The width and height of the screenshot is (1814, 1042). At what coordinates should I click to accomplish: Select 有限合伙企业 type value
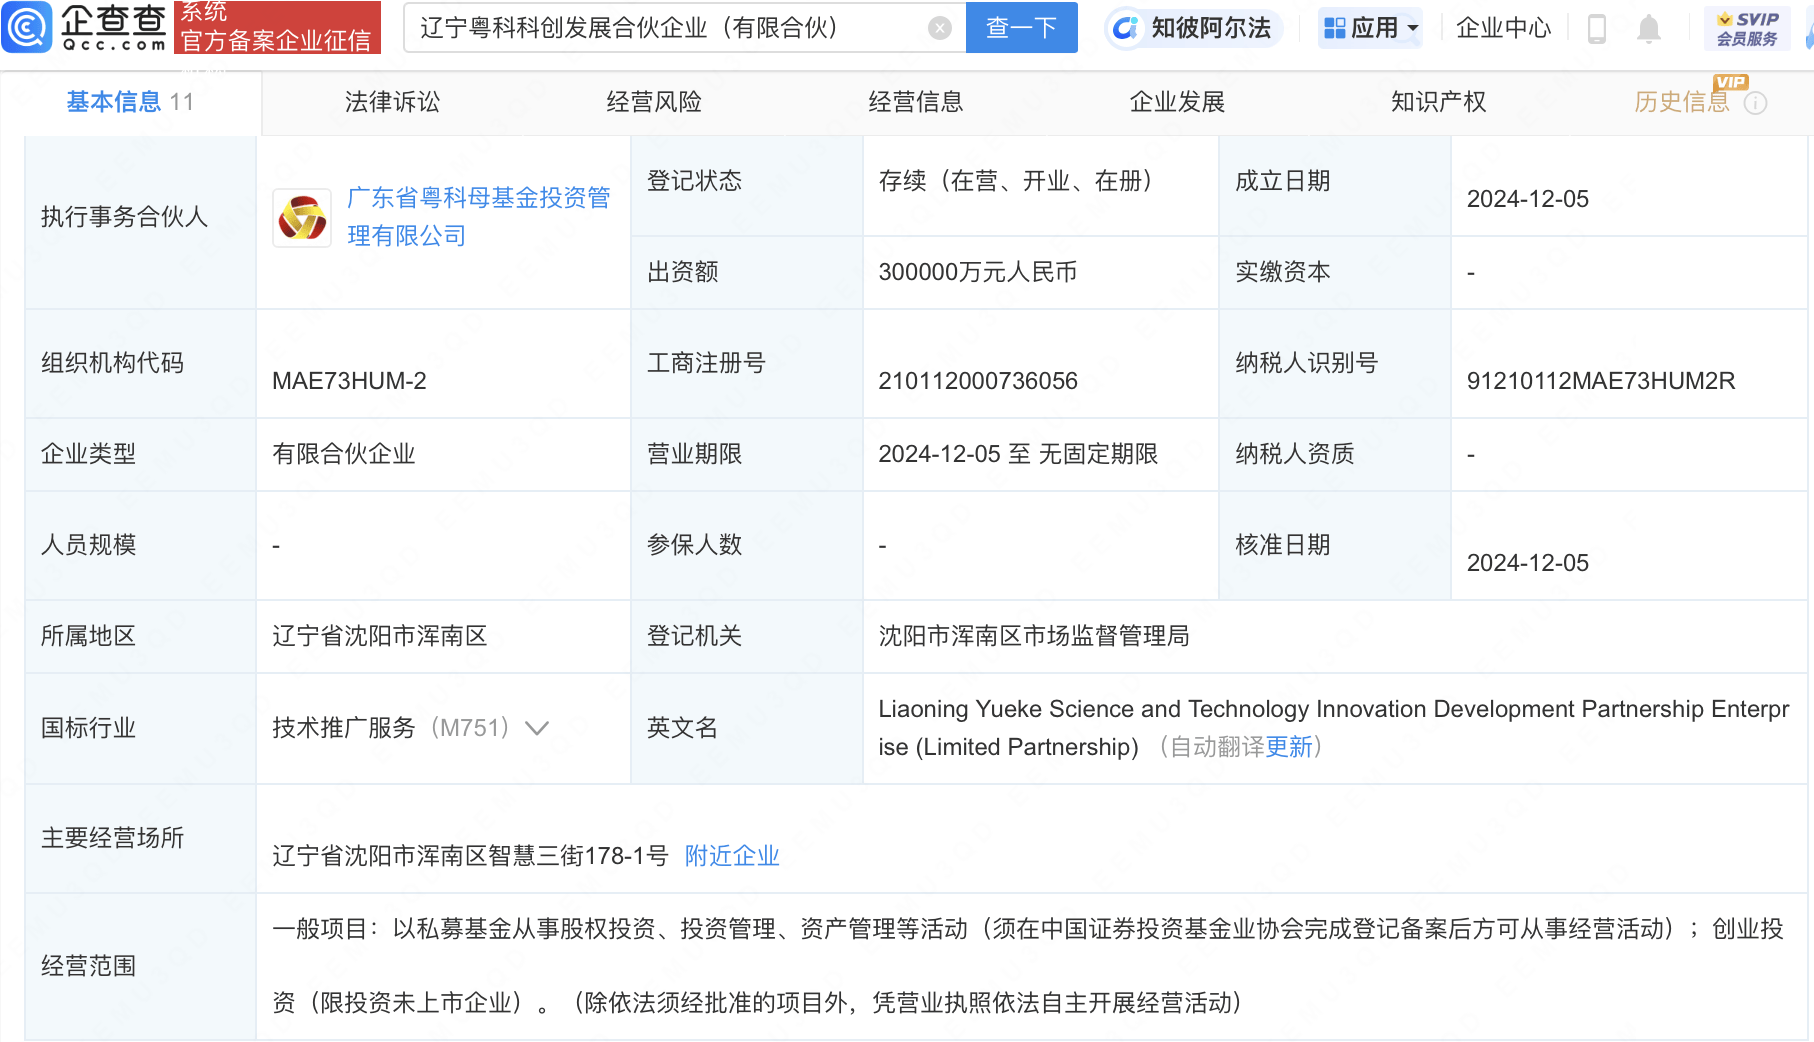(x=344, y=454)
